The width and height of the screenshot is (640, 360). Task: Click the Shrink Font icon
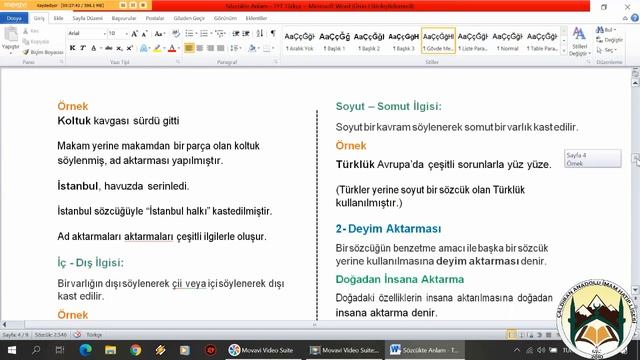point(144,34)
